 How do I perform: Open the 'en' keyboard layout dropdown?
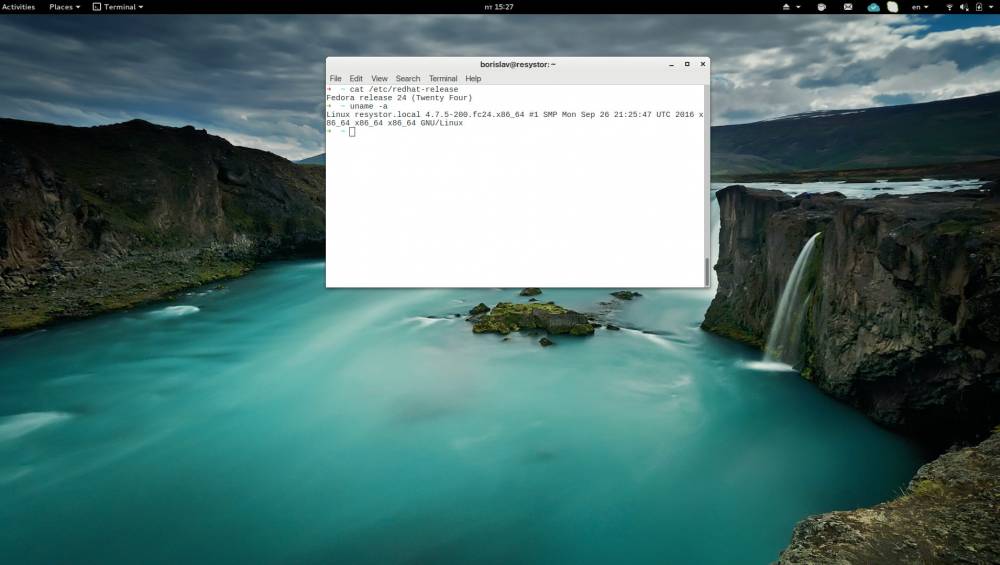(919, 7)
